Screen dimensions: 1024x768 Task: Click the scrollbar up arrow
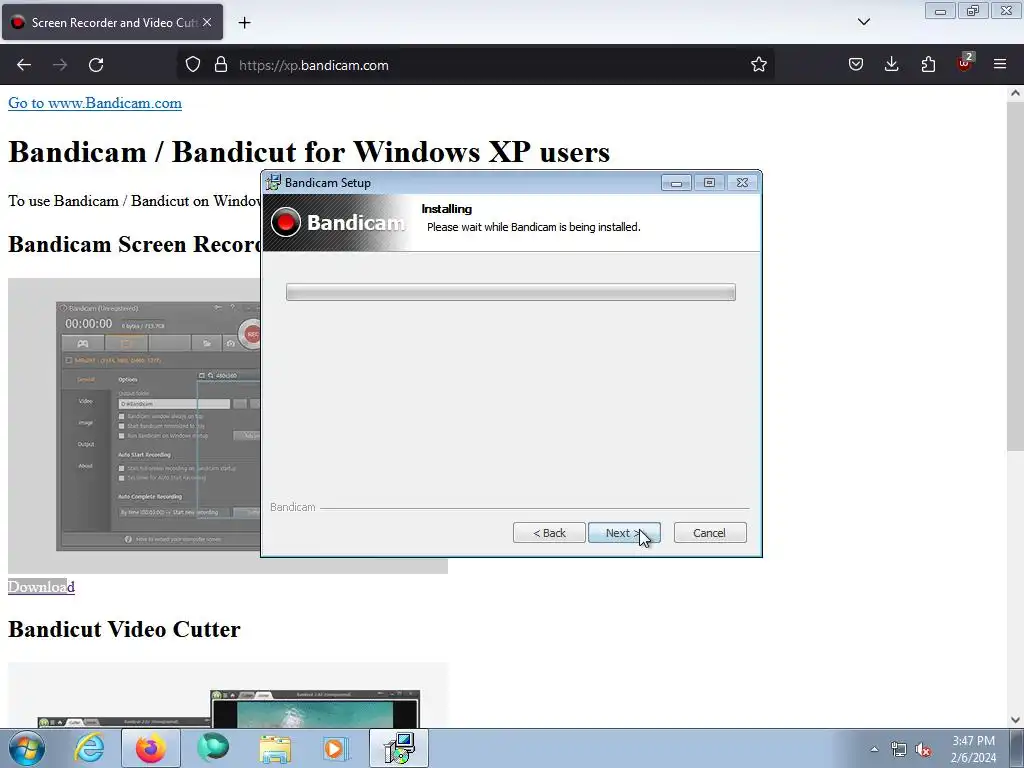pos(1015,93)
